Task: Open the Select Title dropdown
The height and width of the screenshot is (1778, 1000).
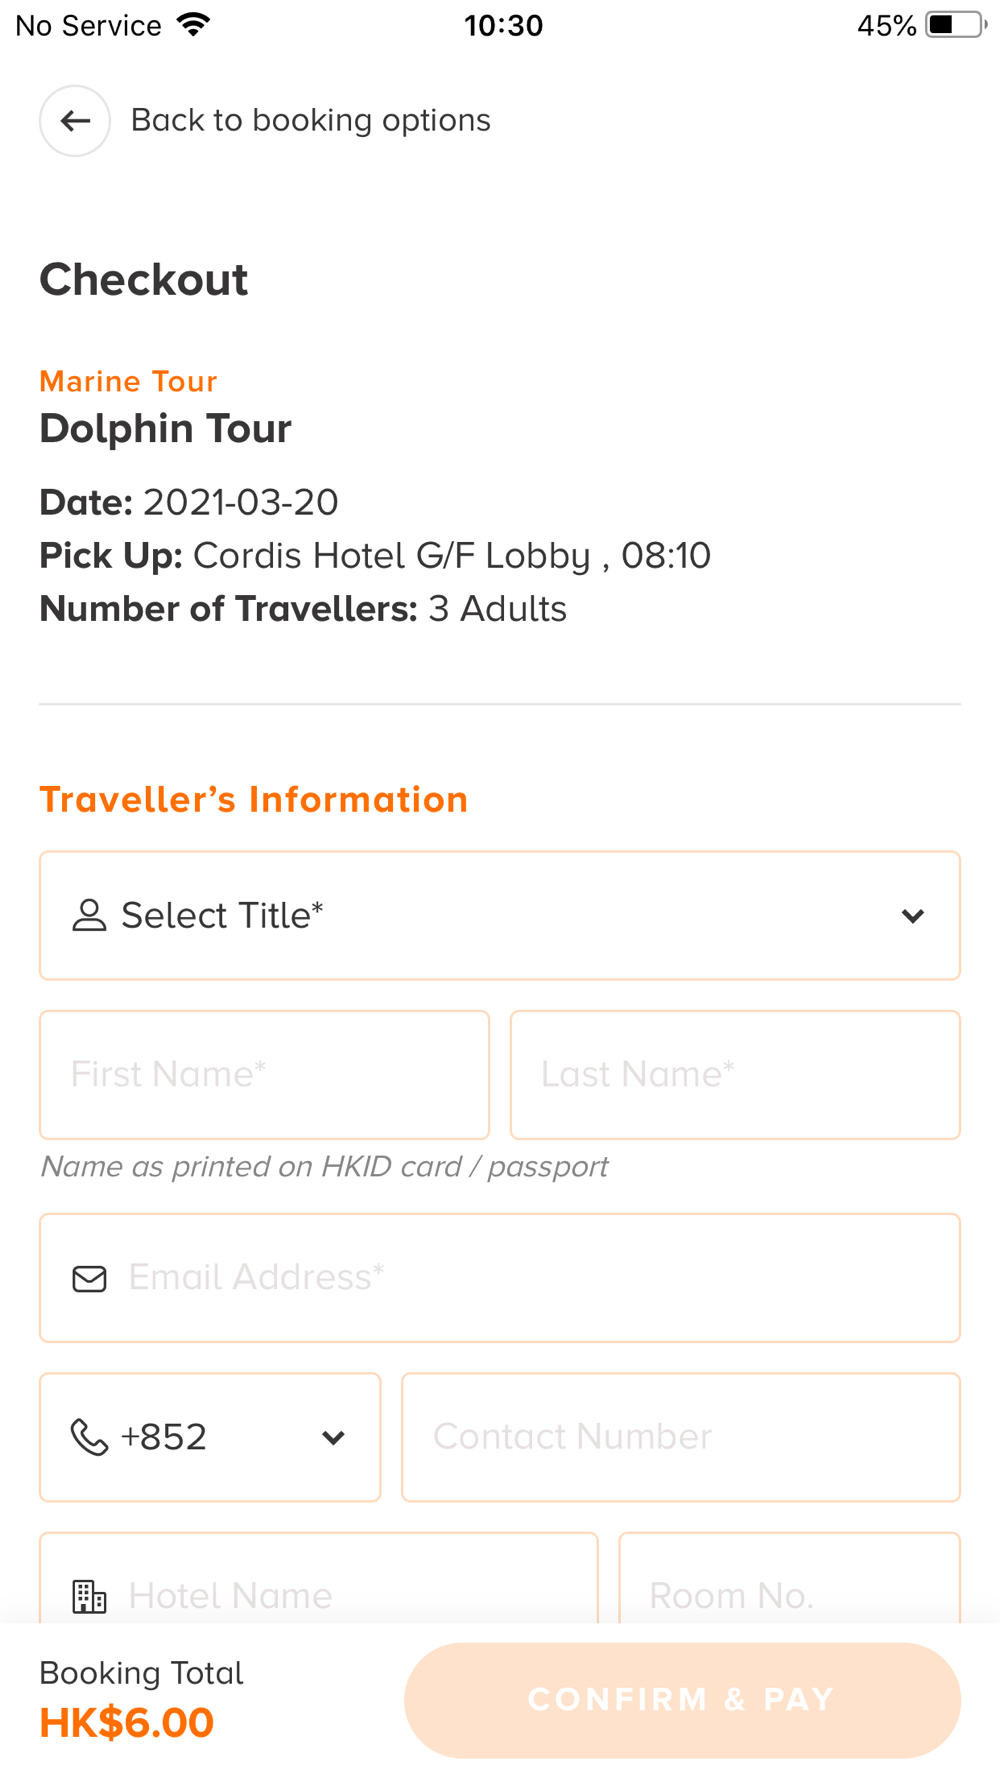Action: (x=499, y=915)
